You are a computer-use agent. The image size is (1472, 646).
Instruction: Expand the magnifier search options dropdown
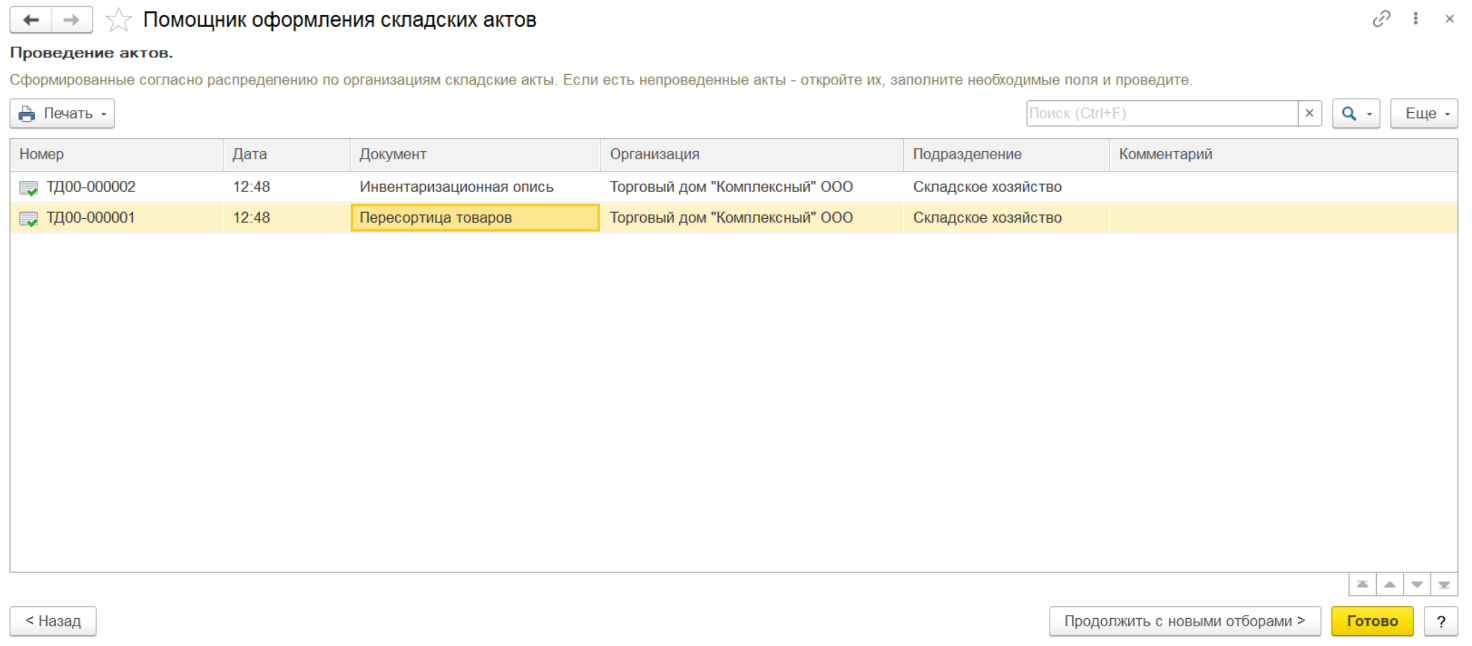pyautogui.click(x=1355, y=114)
